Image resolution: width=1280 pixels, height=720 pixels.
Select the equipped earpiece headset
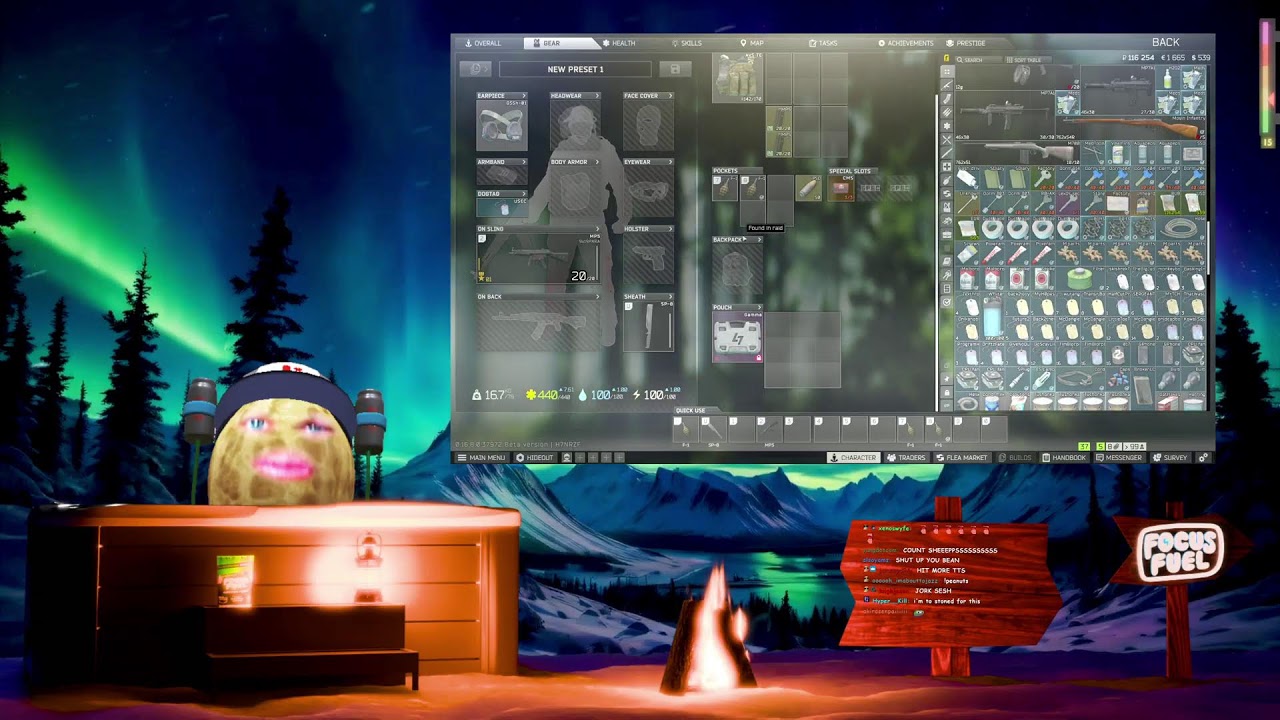point(501,126)
